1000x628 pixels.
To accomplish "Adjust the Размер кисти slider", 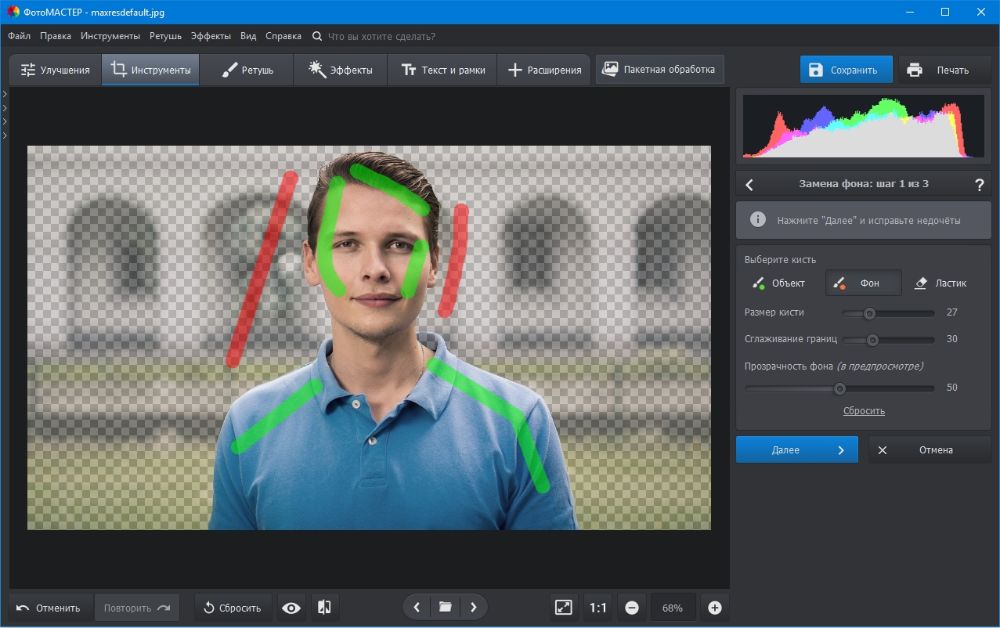I will click(x=870, y=313).
